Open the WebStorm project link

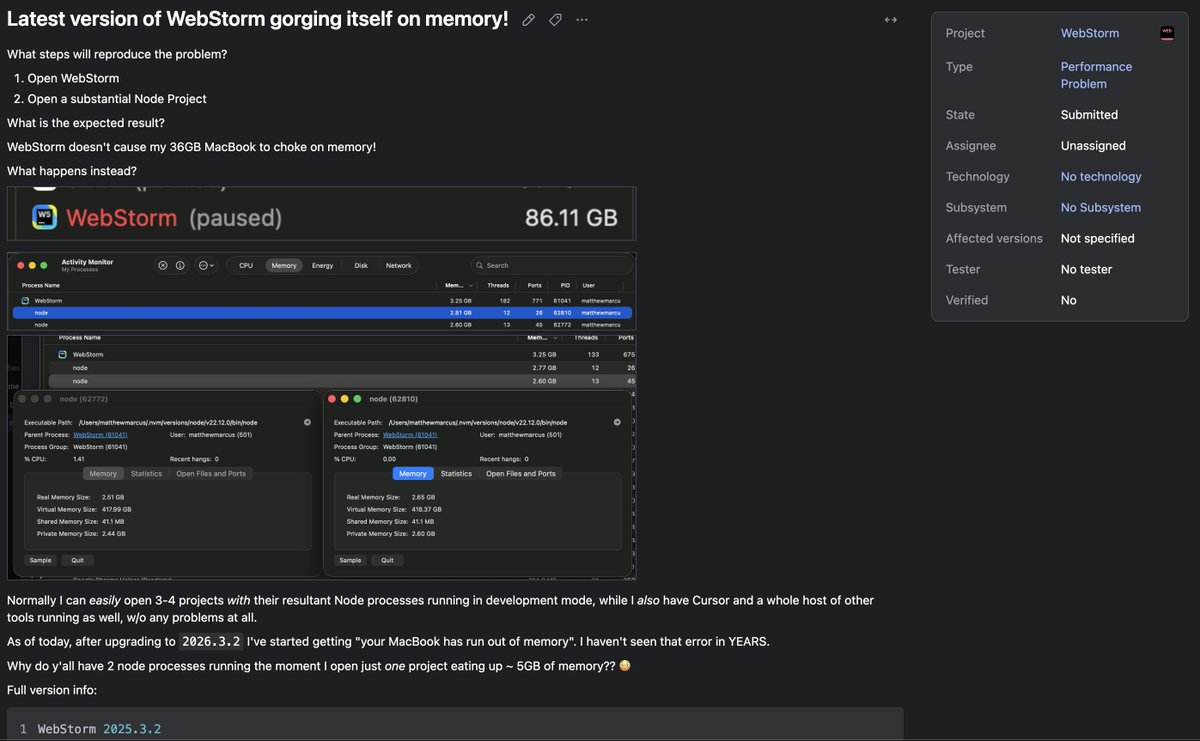[x=1090, y=33]
